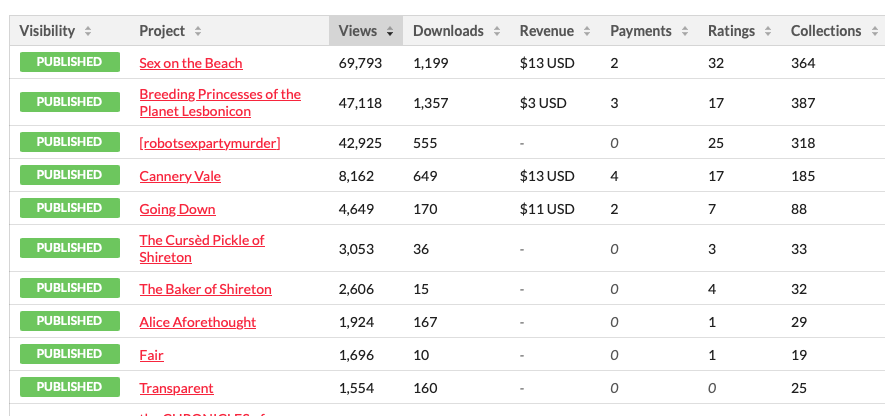
Task: Click the Transparent project link
Action: point(176,388)
